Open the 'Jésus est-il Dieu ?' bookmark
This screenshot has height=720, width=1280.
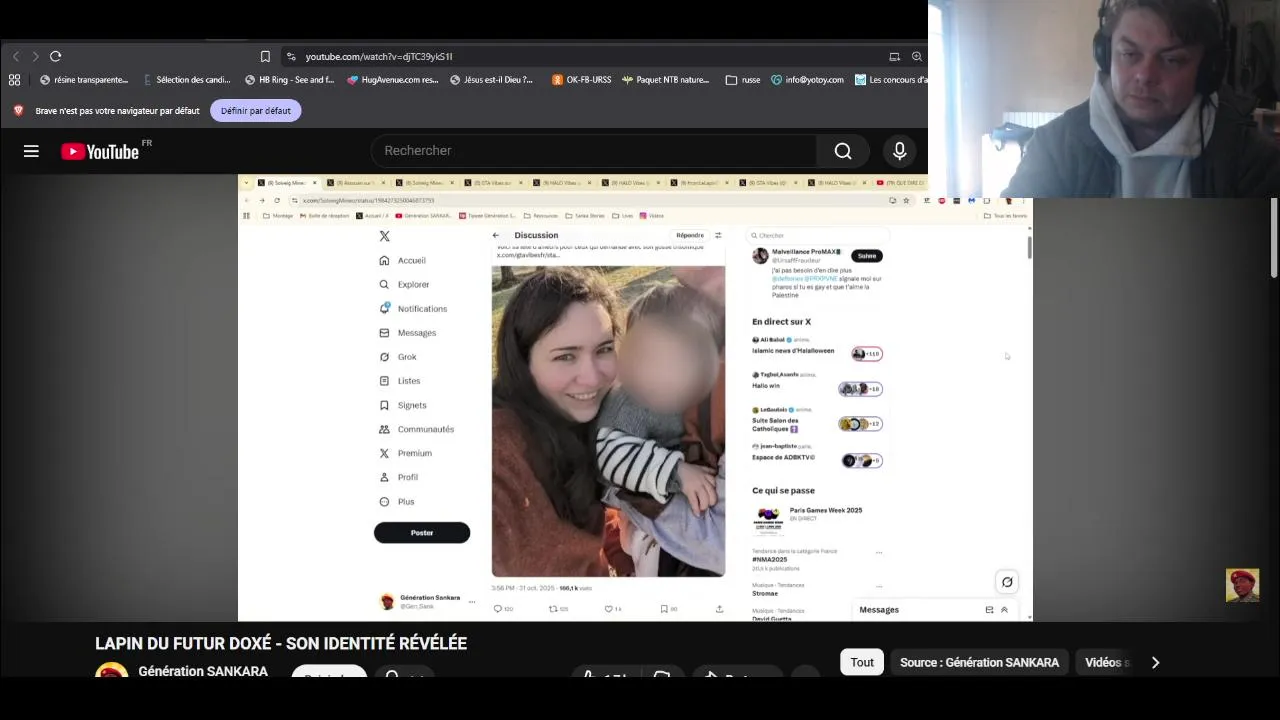491,80
